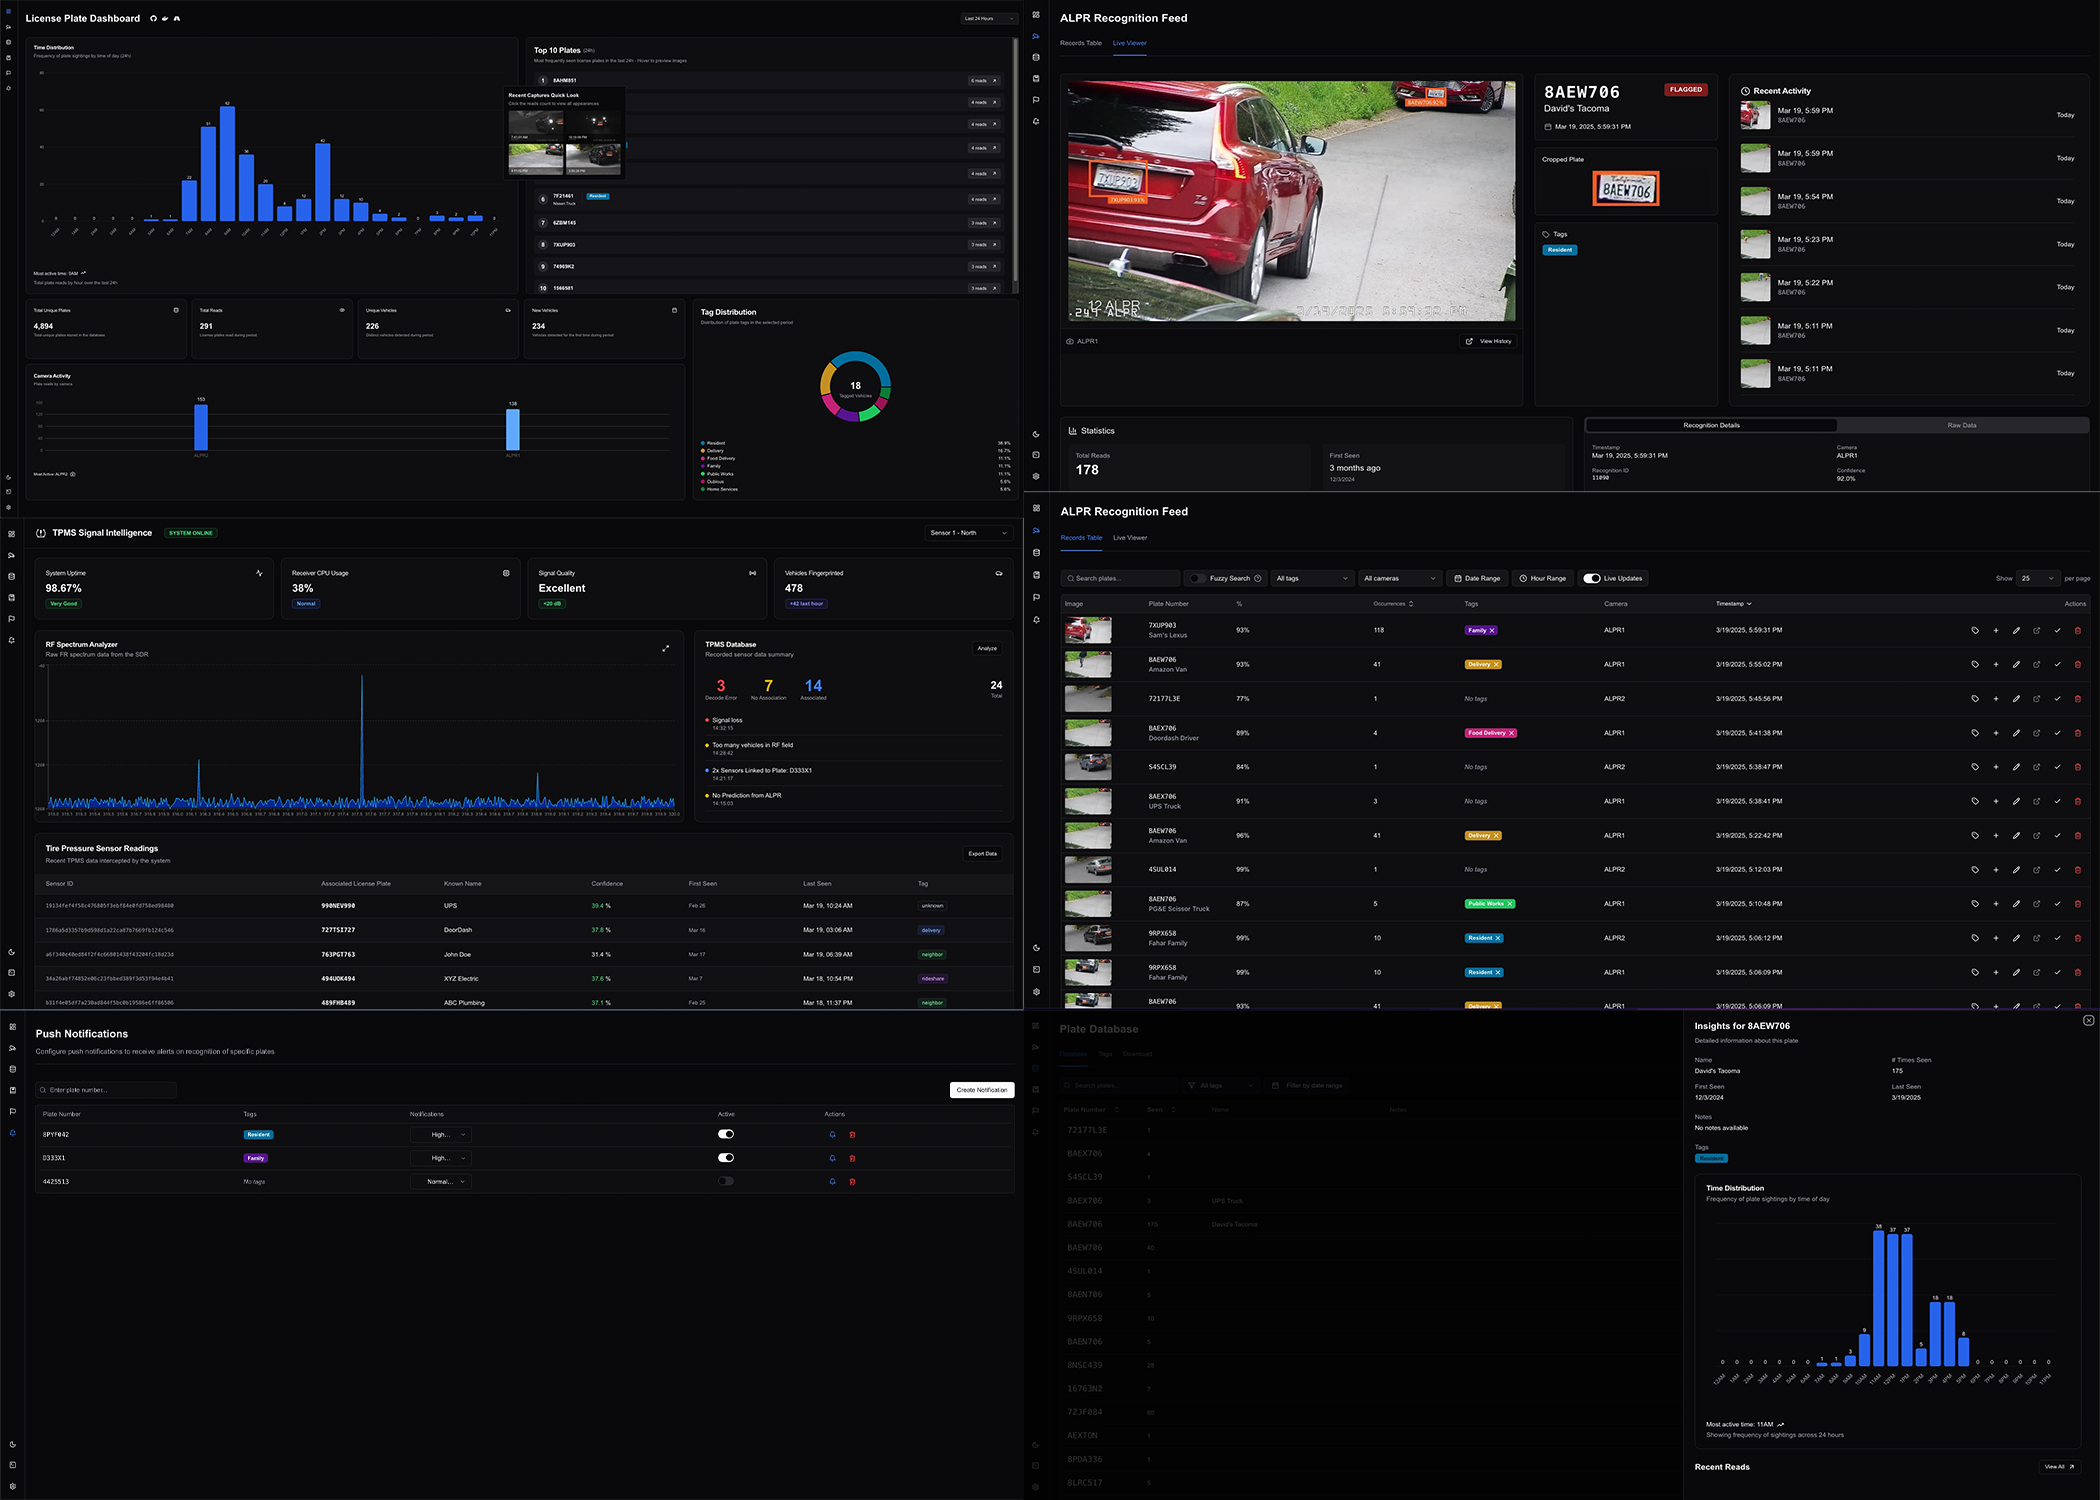
Task: Click the View History button under the live image
Action: 1489,341
